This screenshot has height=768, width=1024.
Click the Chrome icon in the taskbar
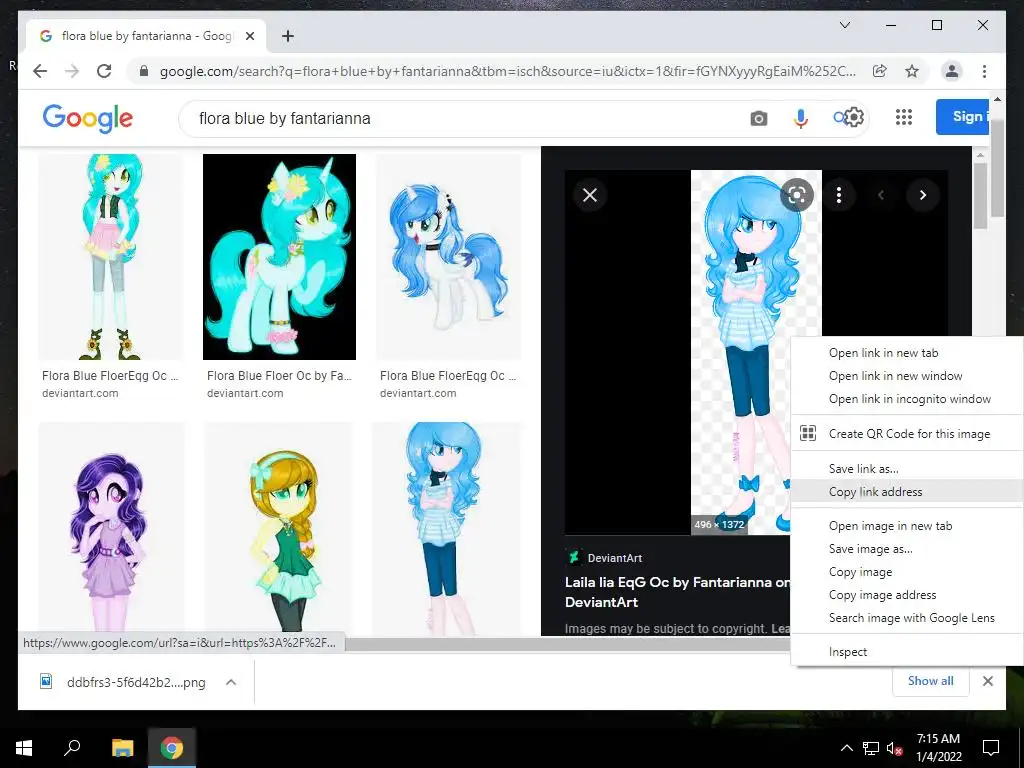click(172, 748)
